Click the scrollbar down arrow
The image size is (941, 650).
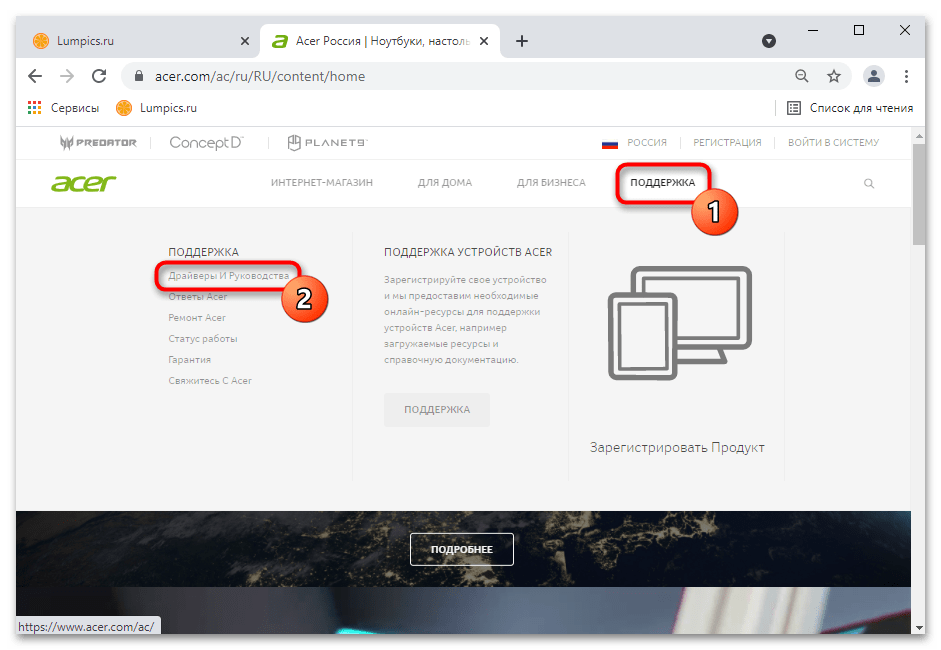point(919,627)
